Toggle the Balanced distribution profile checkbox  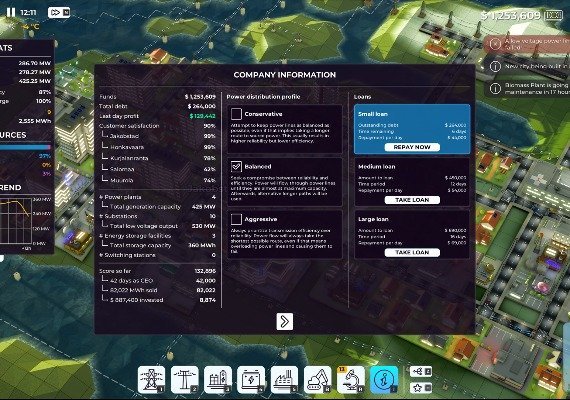[x=236, y=167]
